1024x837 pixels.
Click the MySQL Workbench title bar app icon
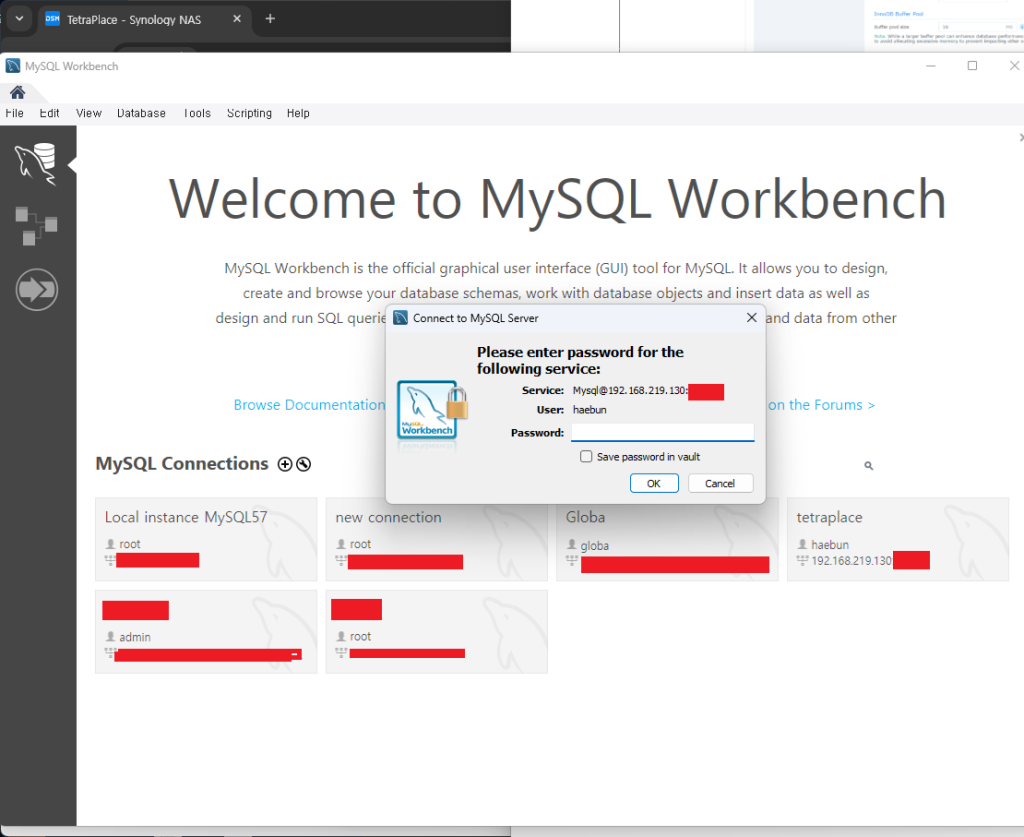(x=12, y=66)
